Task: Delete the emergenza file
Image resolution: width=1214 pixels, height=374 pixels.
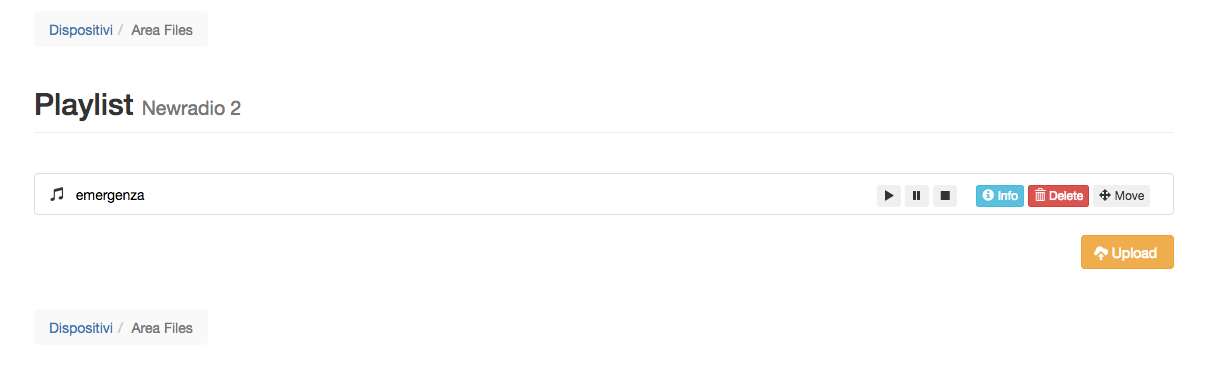Action: click(x=1058, y=196)
